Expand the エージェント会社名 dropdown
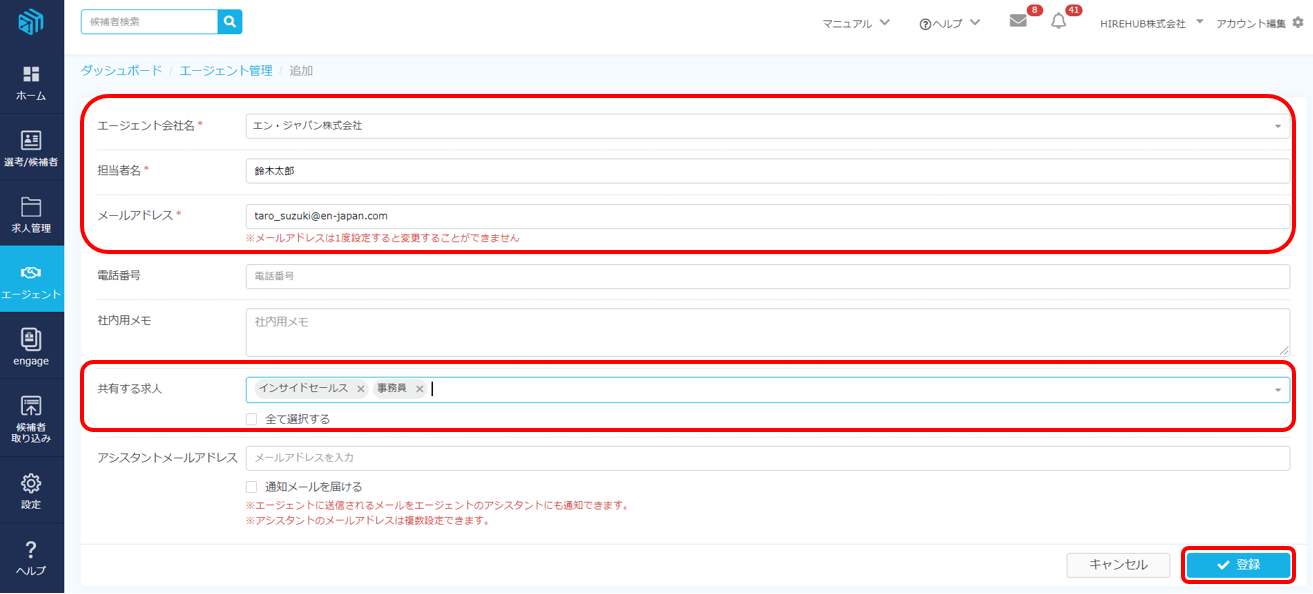Image resolution: width=1313 pixels, height=594 pixels. [x=1278, y=126]
